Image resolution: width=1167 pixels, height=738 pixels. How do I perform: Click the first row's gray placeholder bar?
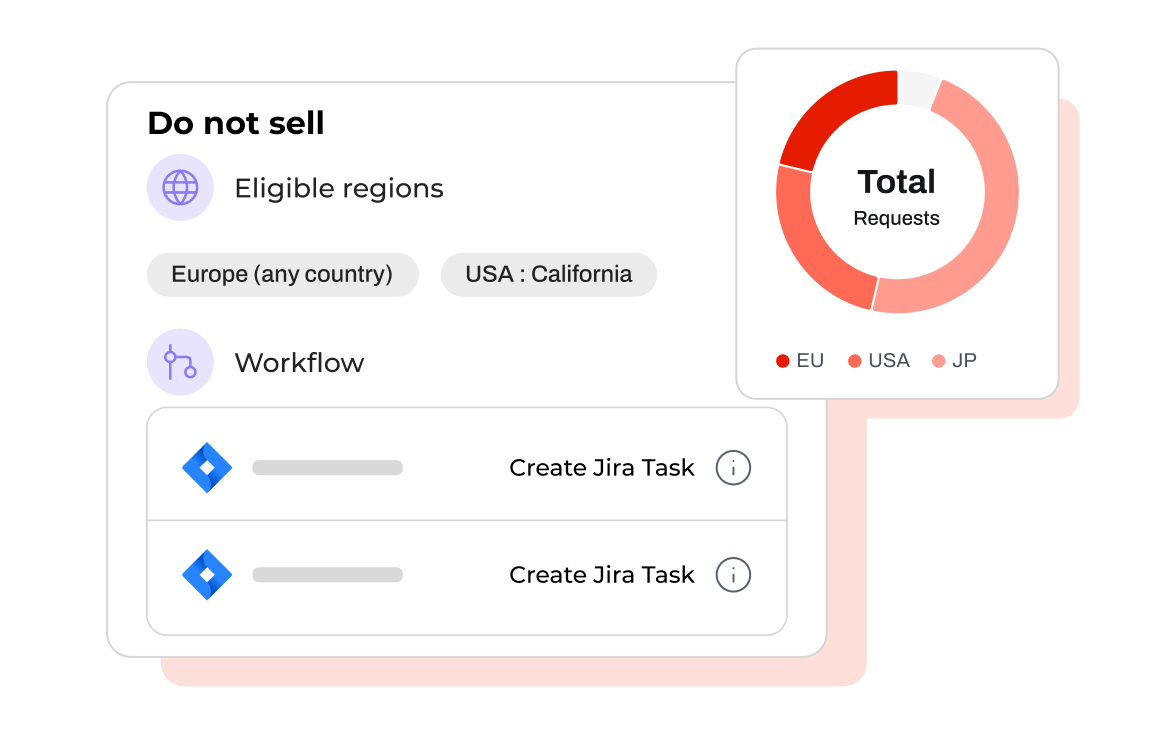[x=327, y=467]
